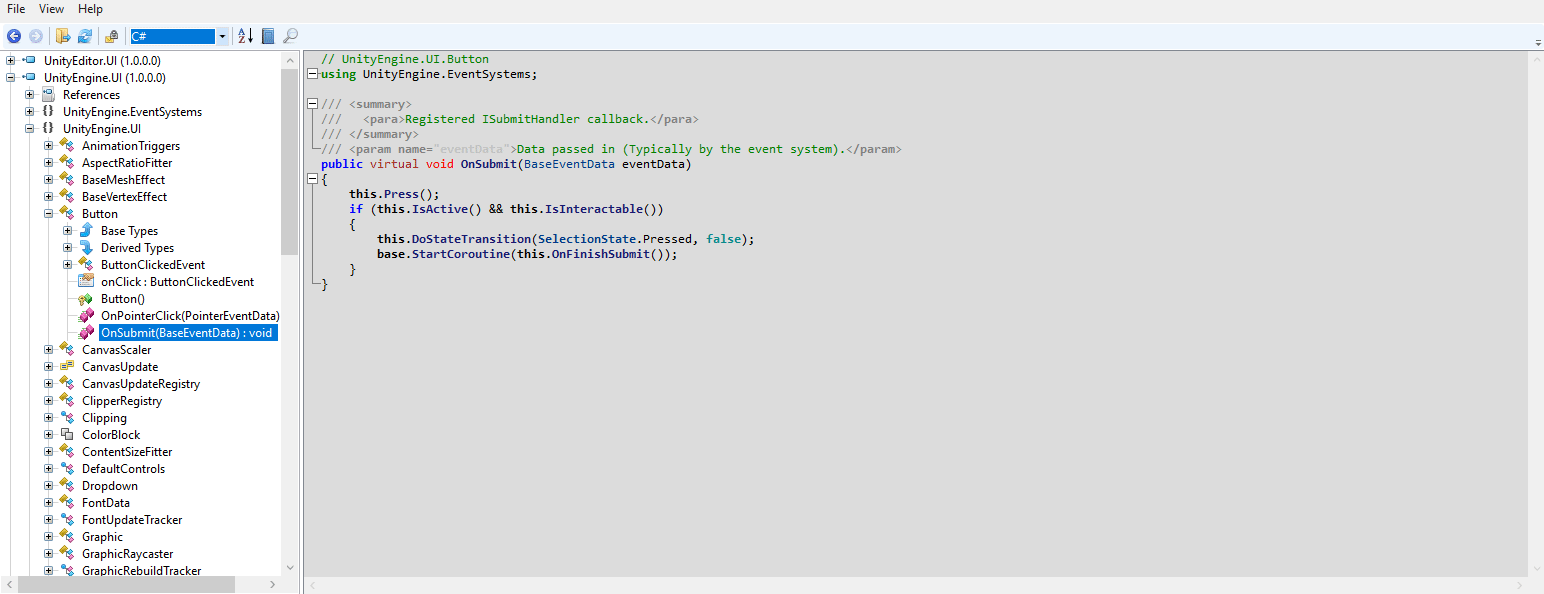This screenshot has width=1544, height=594.
Task: Expand the Dropdown class node
Action: [x=48, y=486]
